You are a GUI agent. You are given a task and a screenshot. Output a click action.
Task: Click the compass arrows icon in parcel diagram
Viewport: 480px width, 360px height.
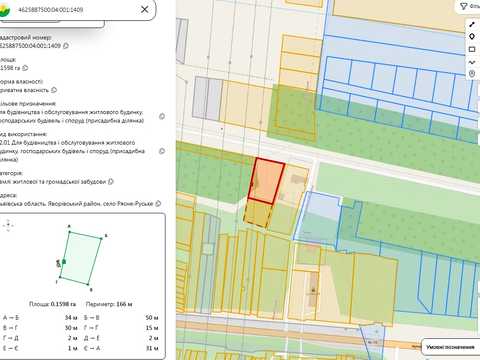(x=8, y=225)
